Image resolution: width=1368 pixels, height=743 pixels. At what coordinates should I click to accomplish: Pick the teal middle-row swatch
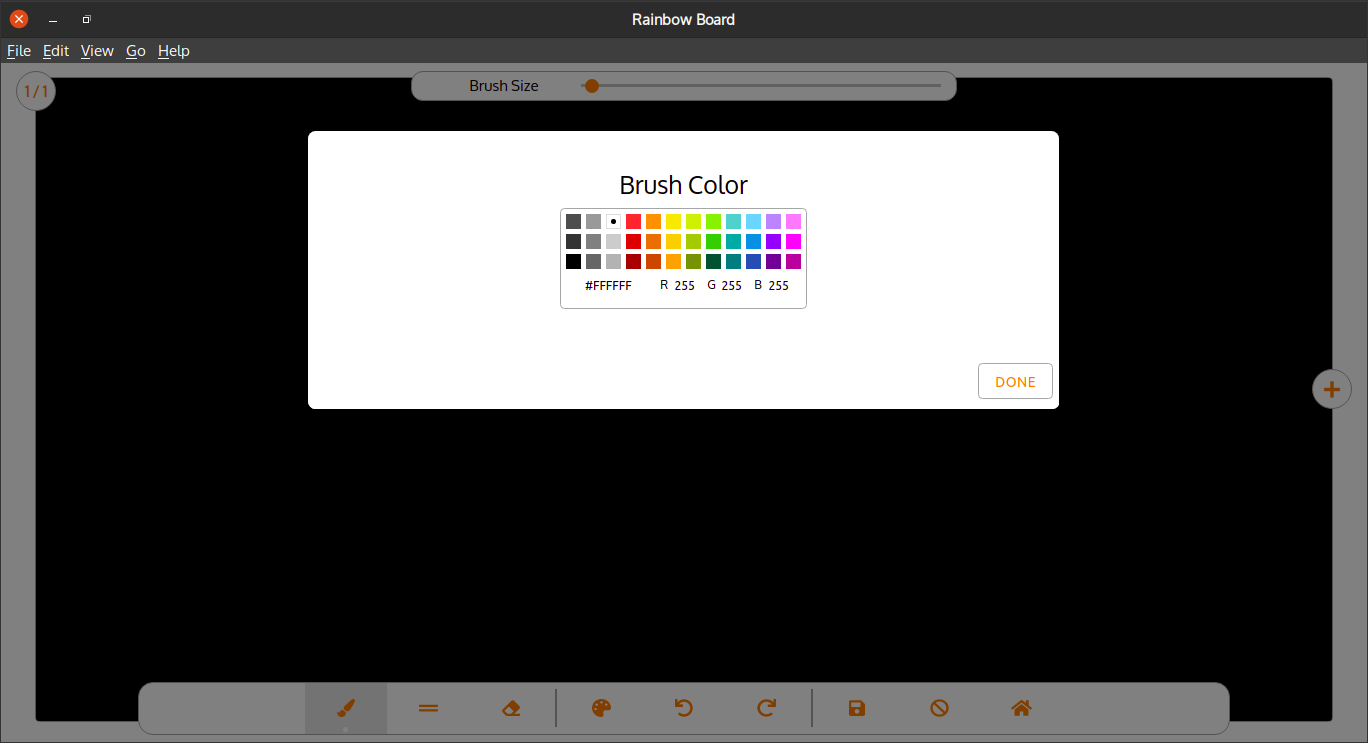tap(733, 241)
